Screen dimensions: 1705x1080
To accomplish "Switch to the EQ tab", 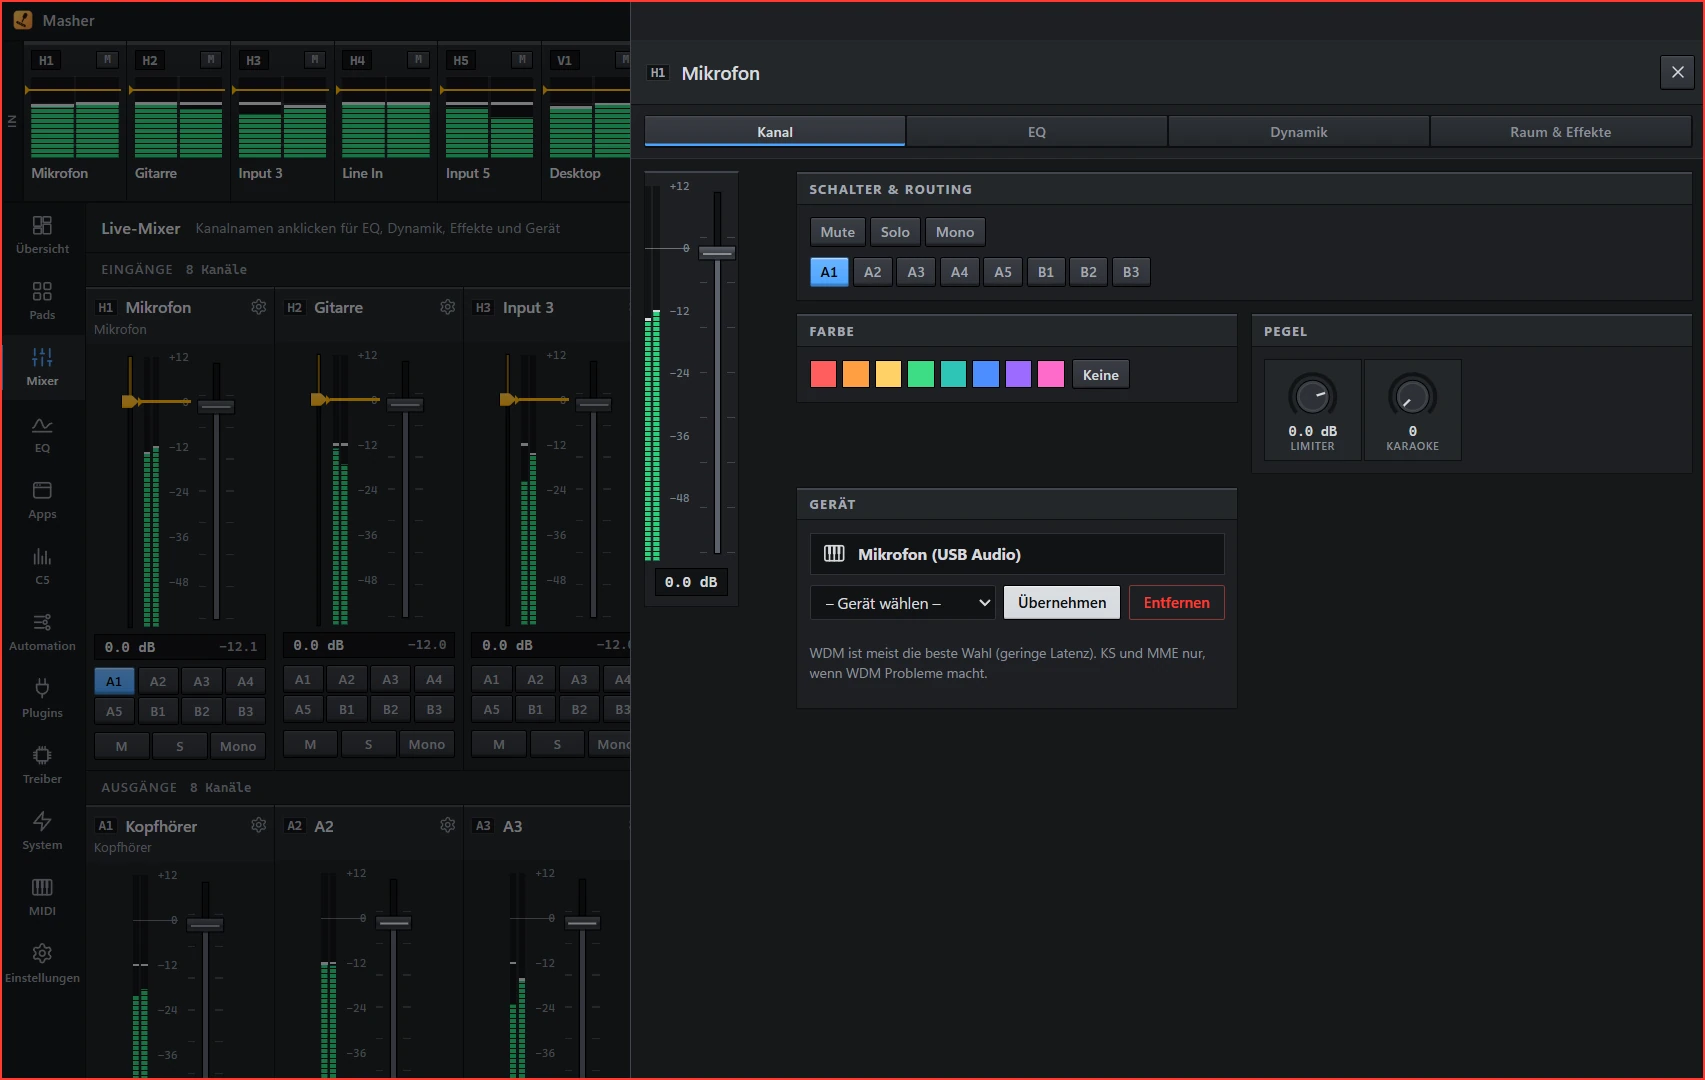I will pos(1037,132).
